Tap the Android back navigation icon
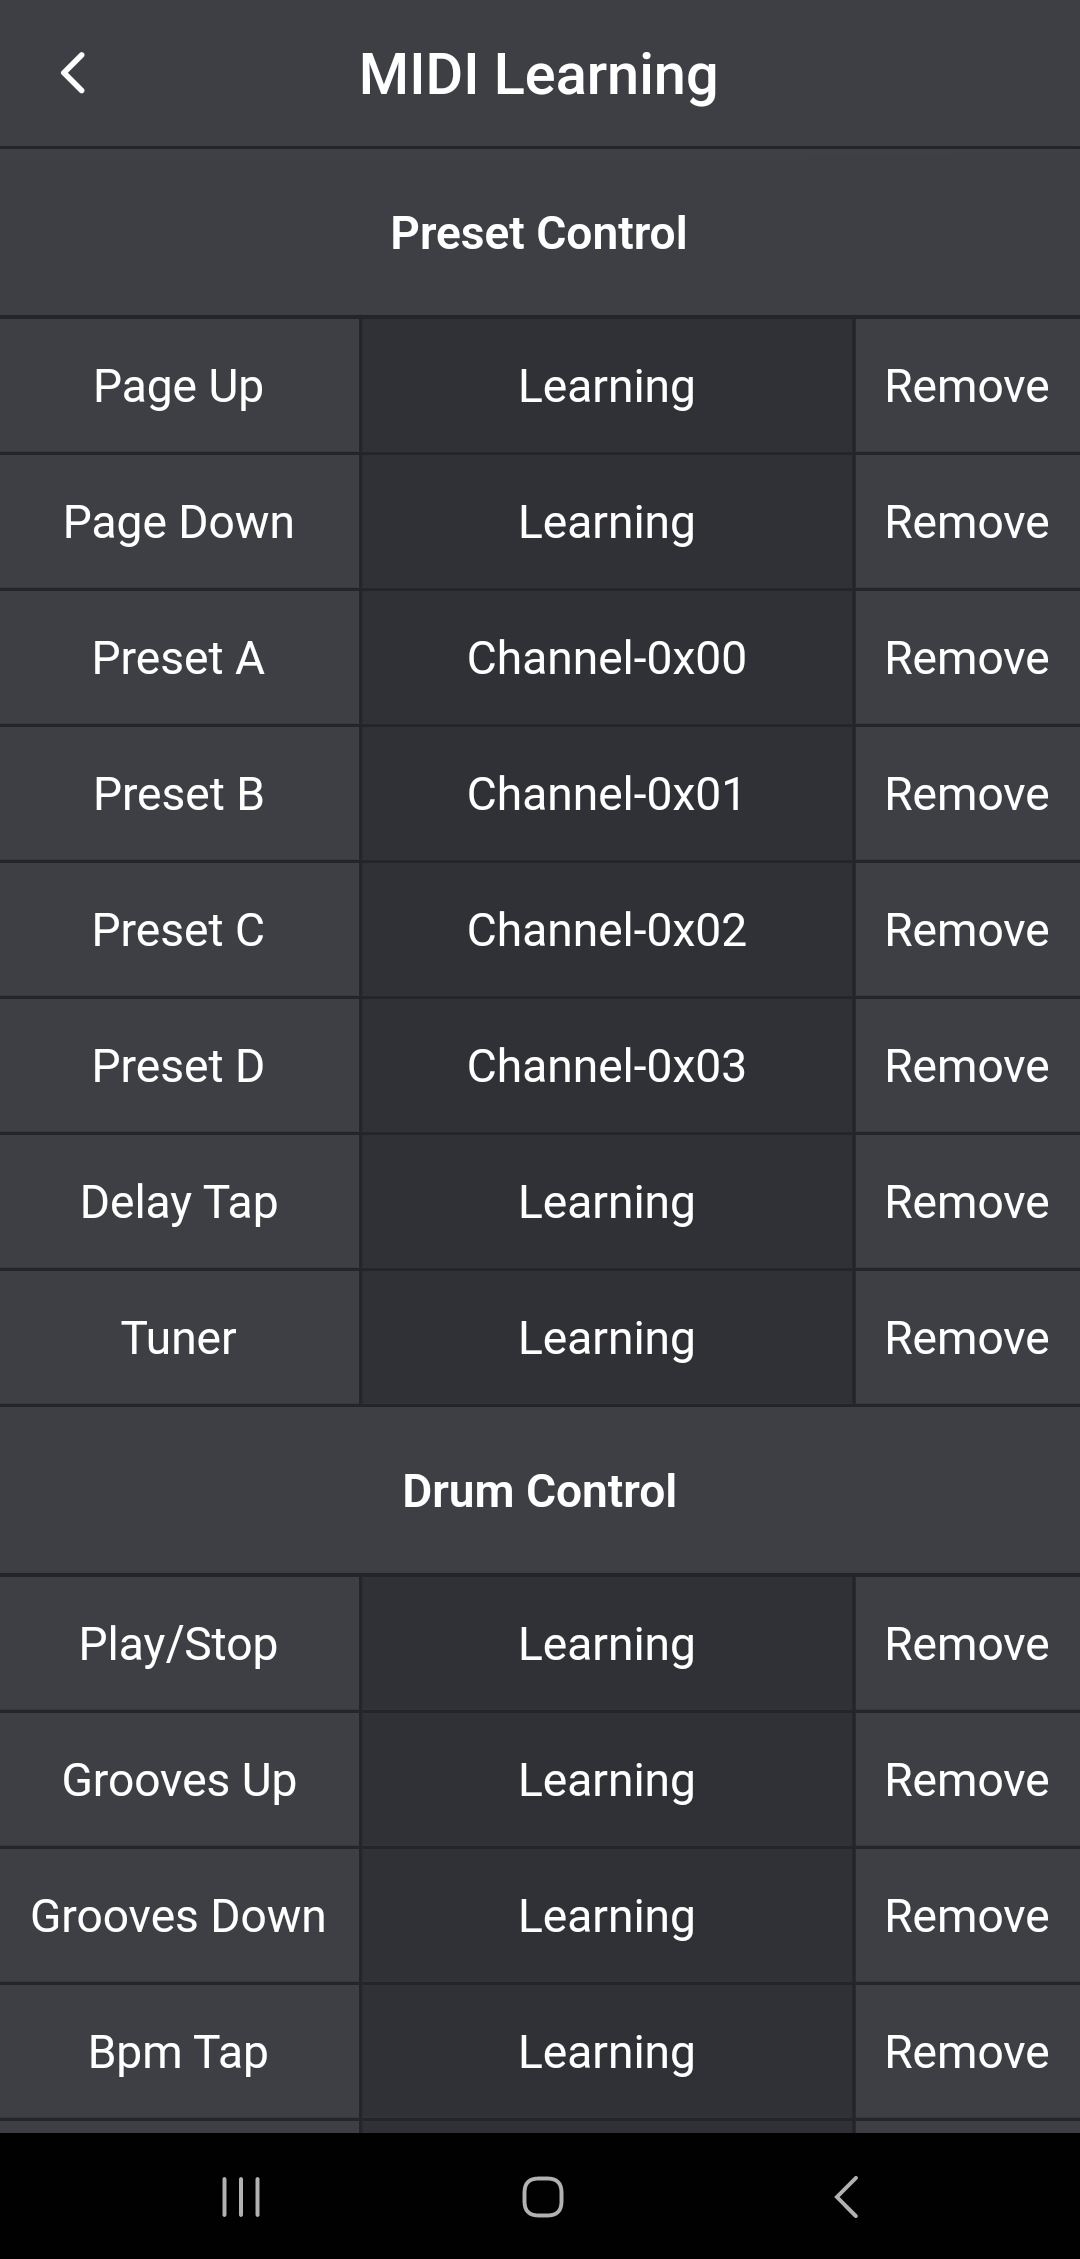The width and height of the screenshot is (1080, 2259). (x=845, y=2196)
